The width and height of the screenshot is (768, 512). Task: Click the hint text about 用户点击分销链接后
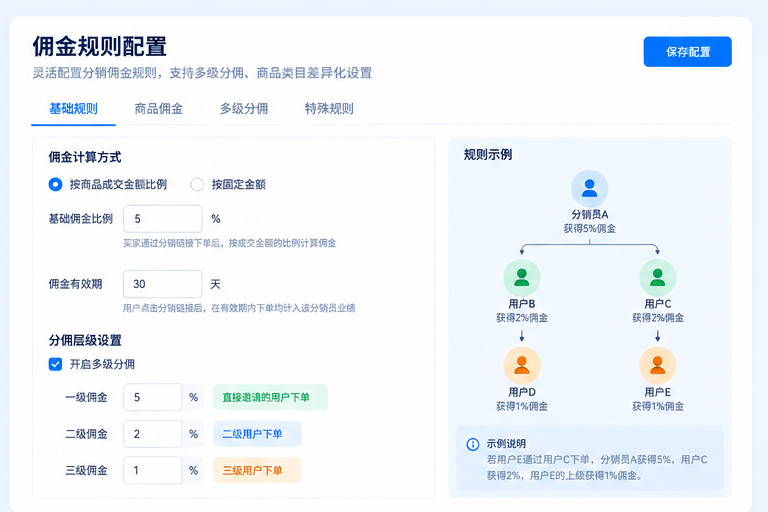coord(239,308)
